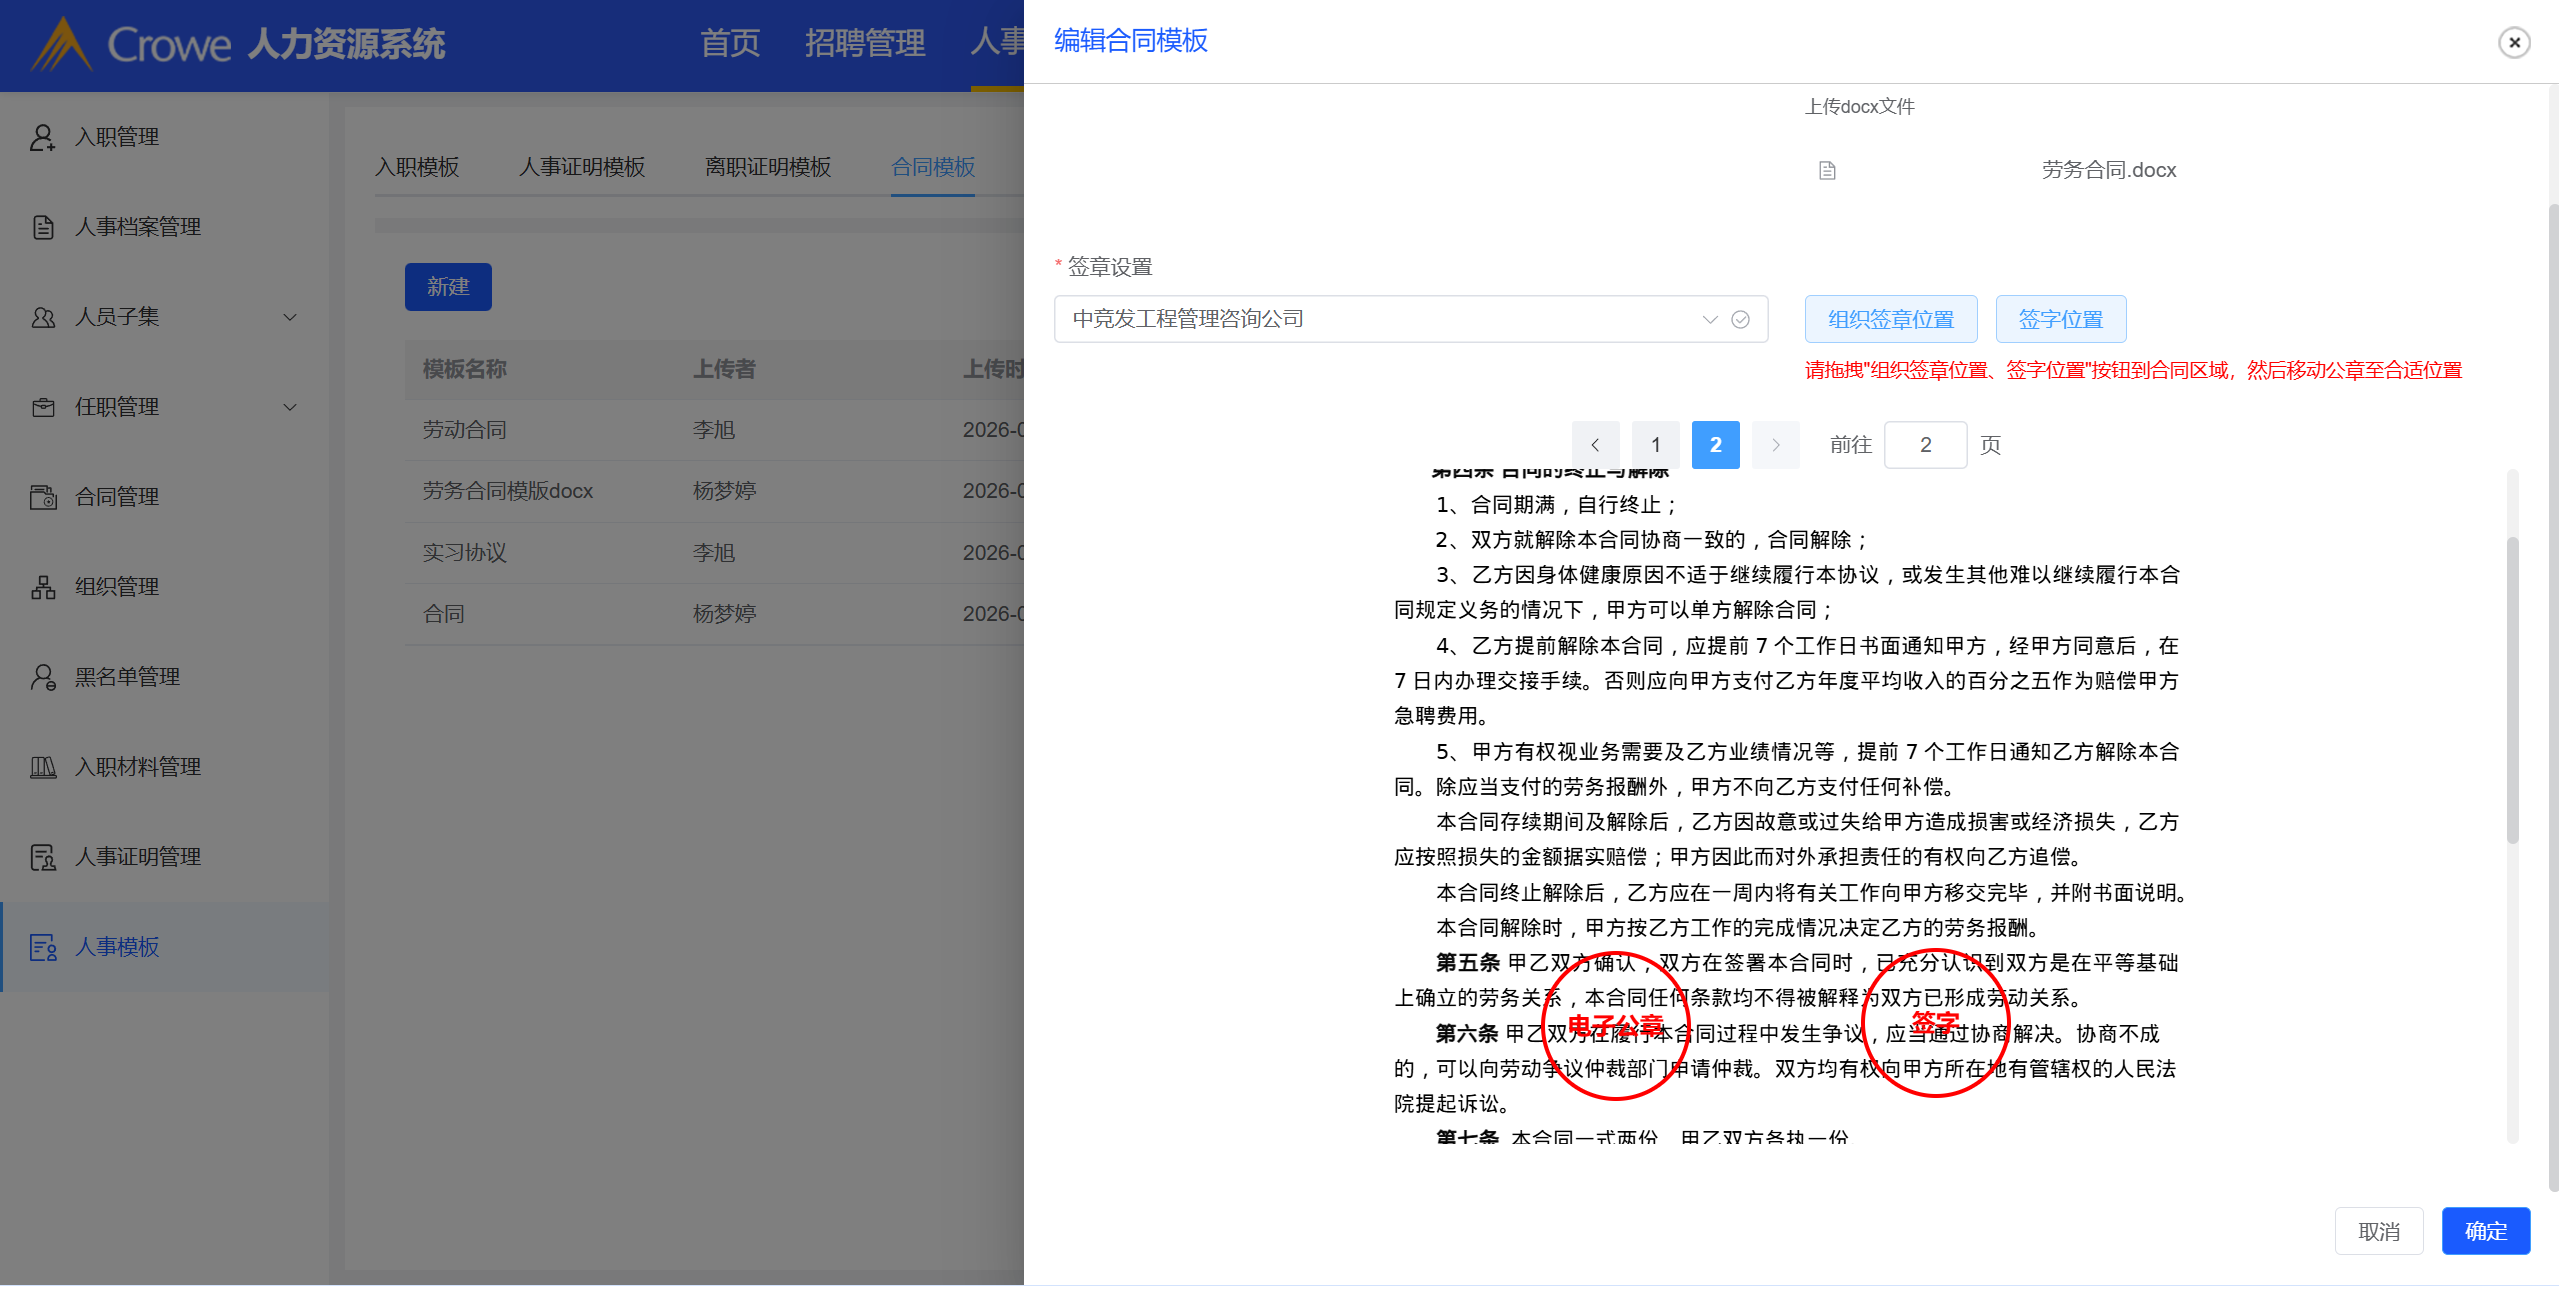Click the 合同管理 sidebar icon
The image size is (2559, 1290).
(42, 497)
